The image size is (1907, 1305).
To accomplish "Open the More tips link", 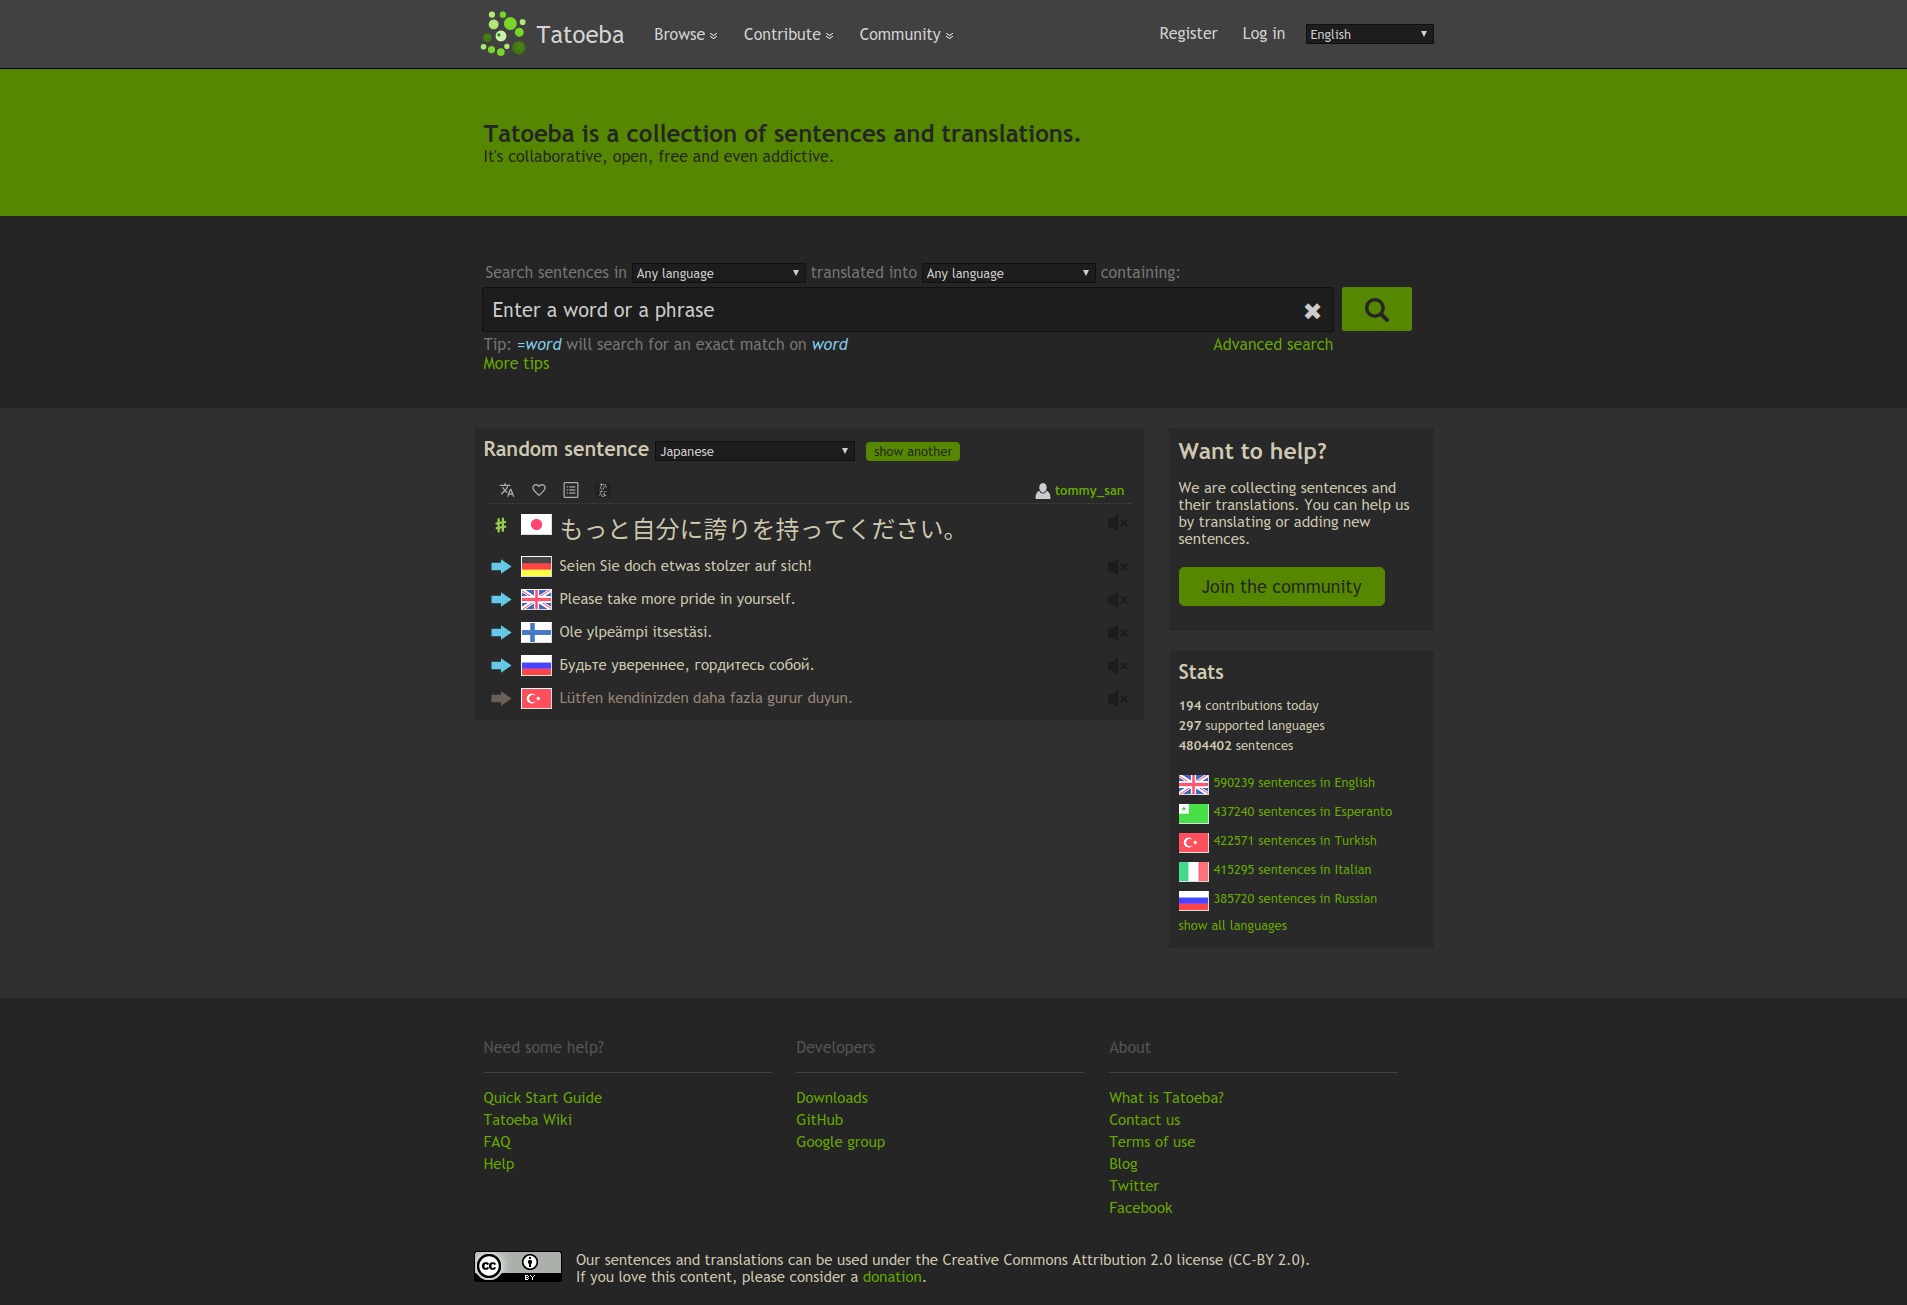I will click(x=516, y=364).
